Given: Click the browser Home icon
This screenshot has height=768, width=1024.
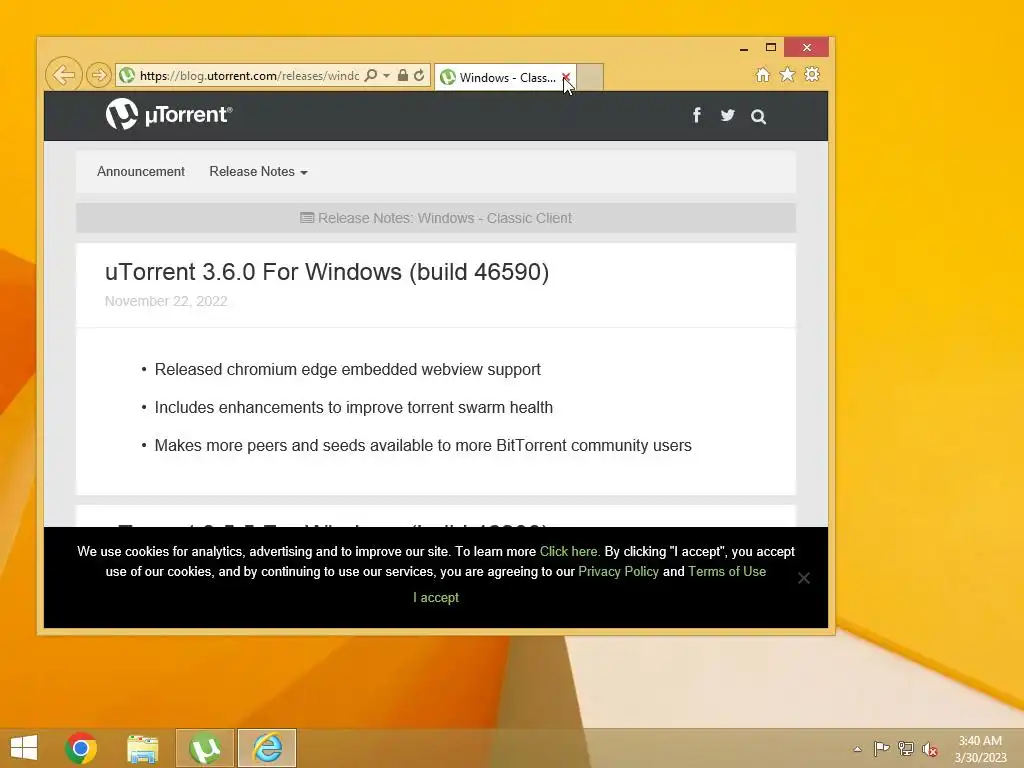Looking at the screenshot, I should pyautogui.click(x=762, y=75).
